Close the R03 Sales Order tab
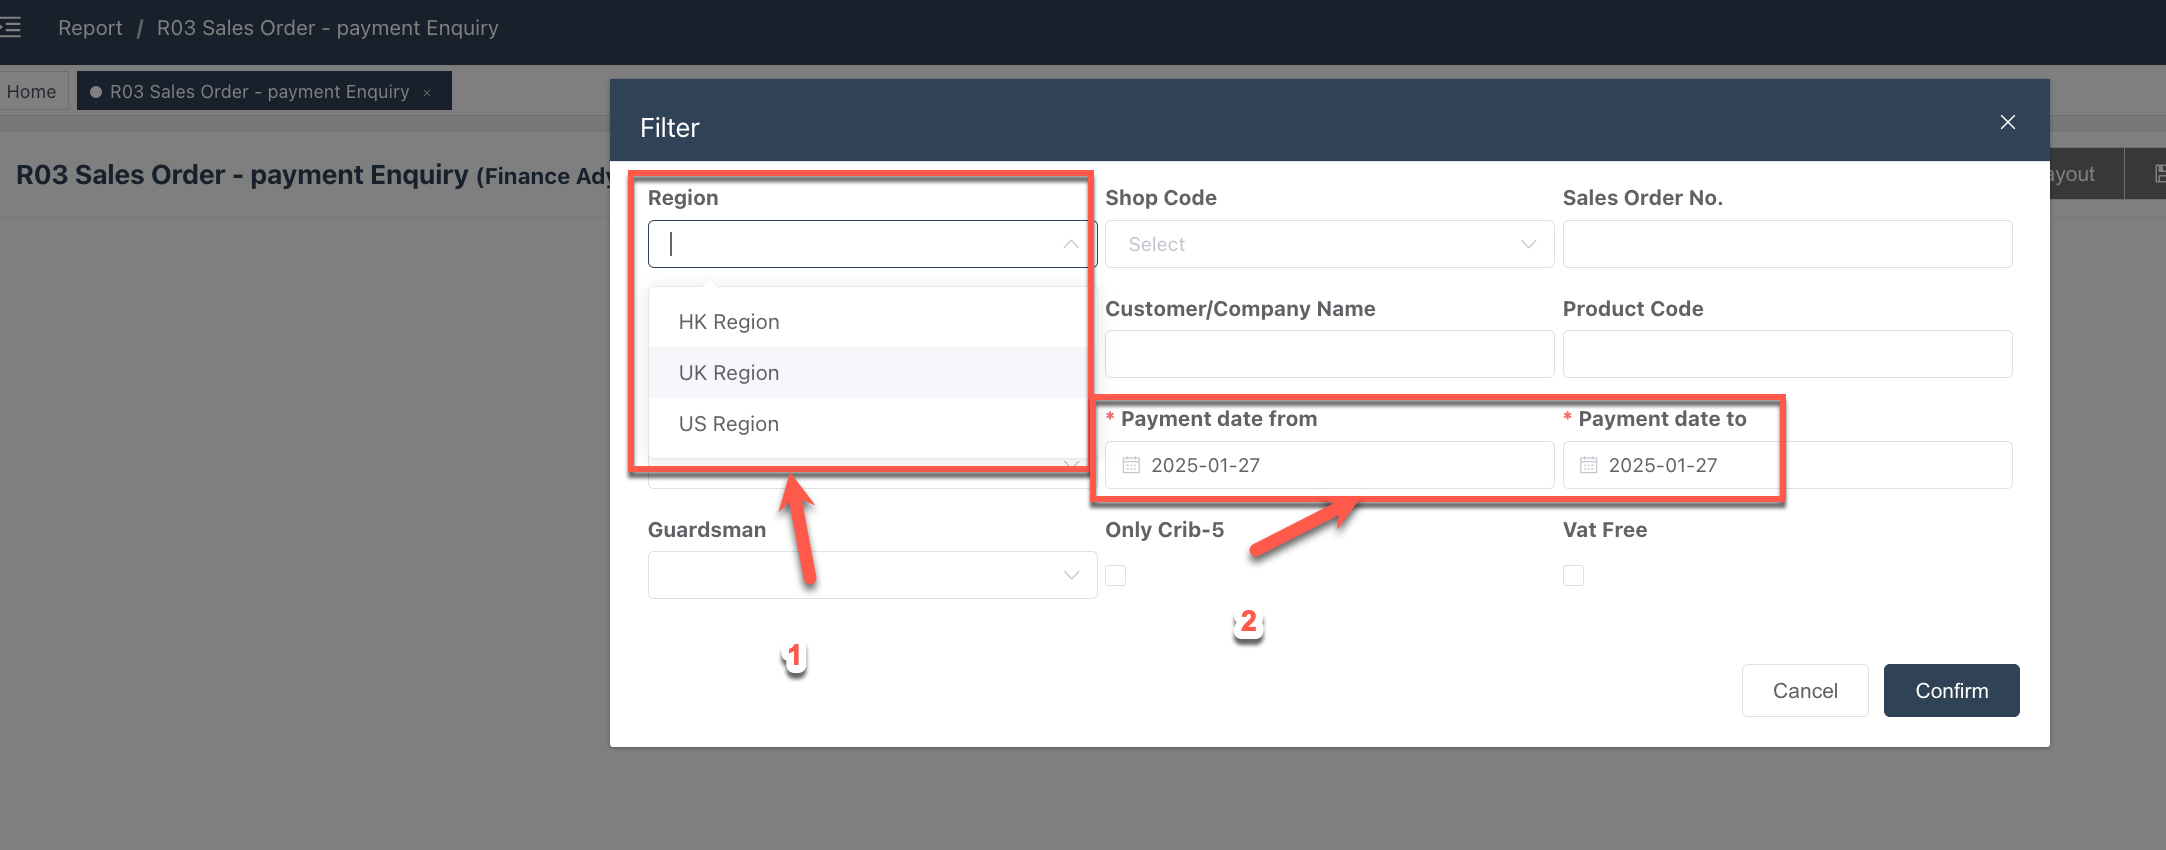Image resolution: width=2166 pixels, height=850 pixels. [427, 93]
